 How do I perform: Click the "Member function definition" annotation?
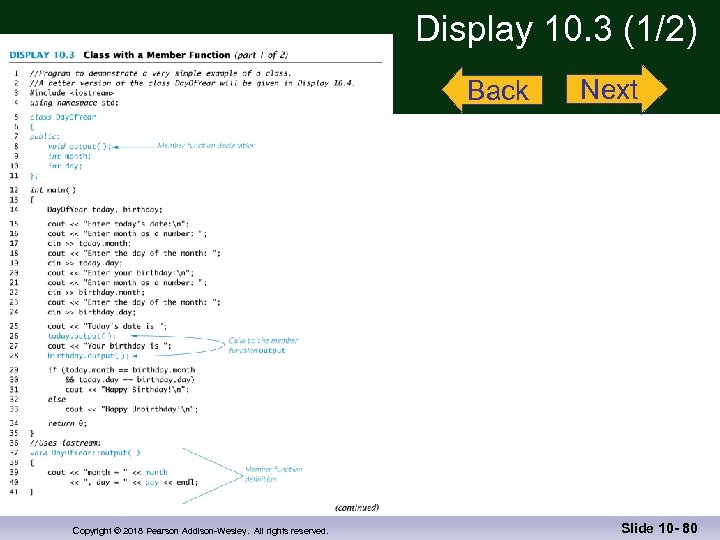[x=274, y=474]
